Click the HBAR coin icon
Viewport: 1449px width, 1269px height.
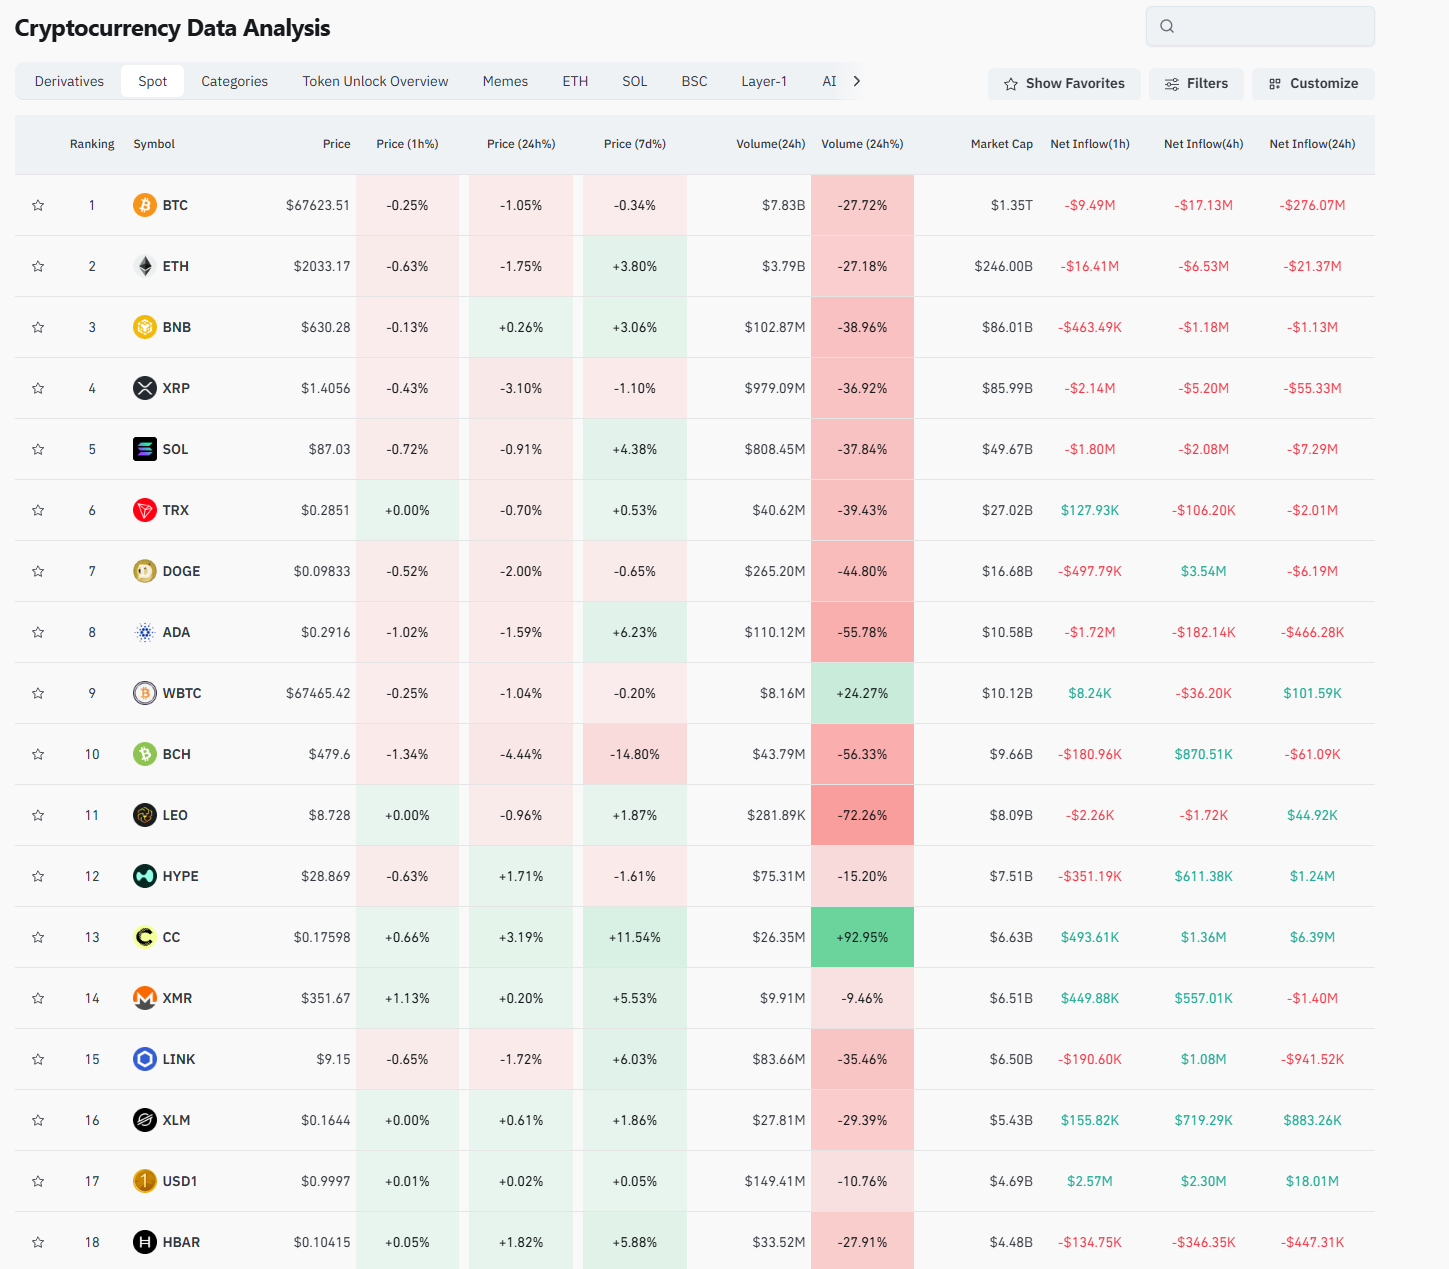pyautogui.click(x=145, y=1242)
